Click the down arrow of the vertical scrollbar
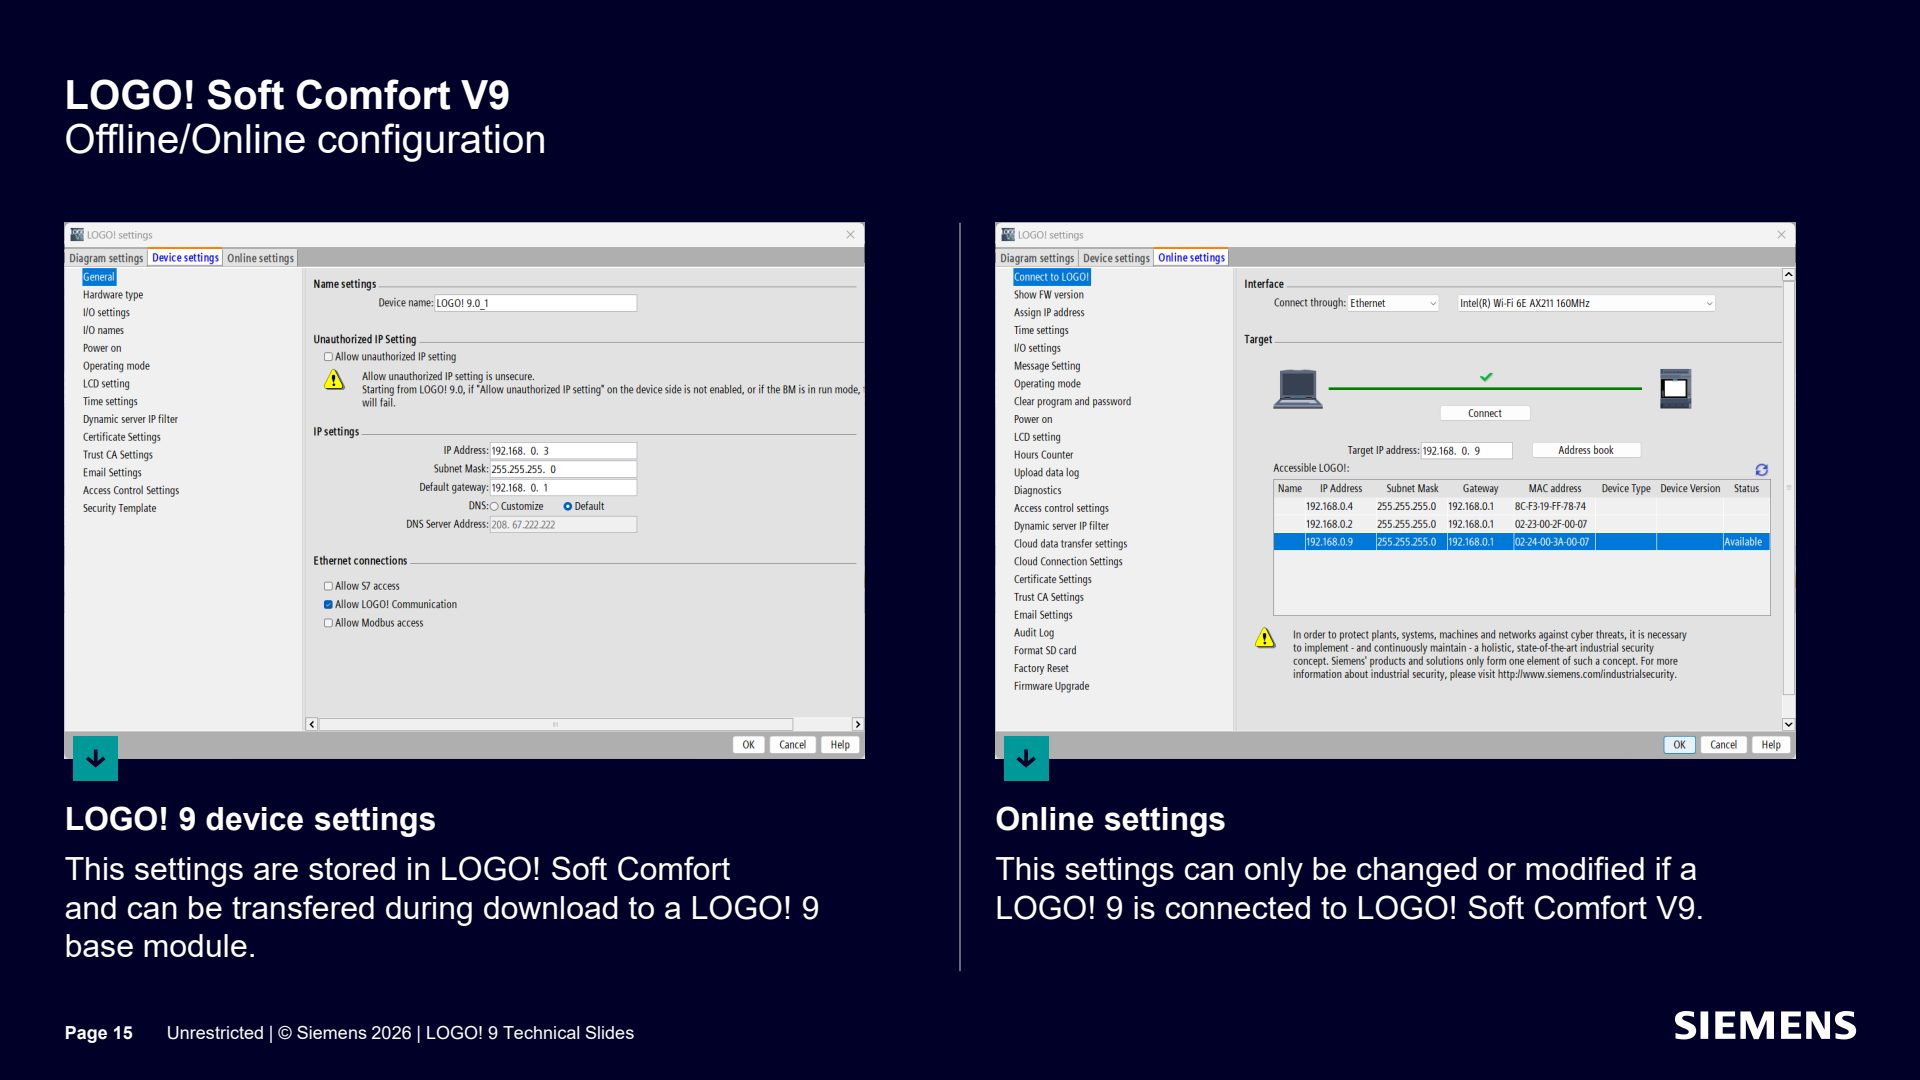The height and width of the screenshot is (1080, 1920). point(1788,724)
